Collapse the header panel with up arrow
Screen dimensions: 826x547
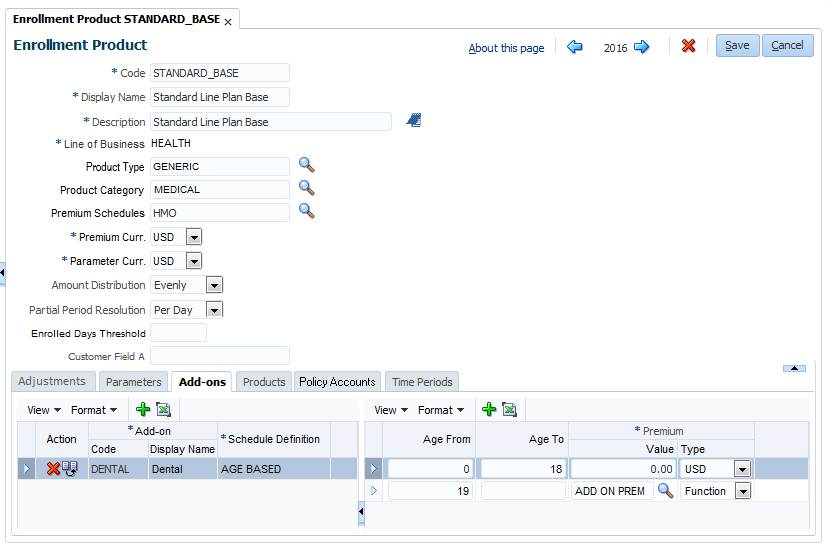(x=794, y=368)
